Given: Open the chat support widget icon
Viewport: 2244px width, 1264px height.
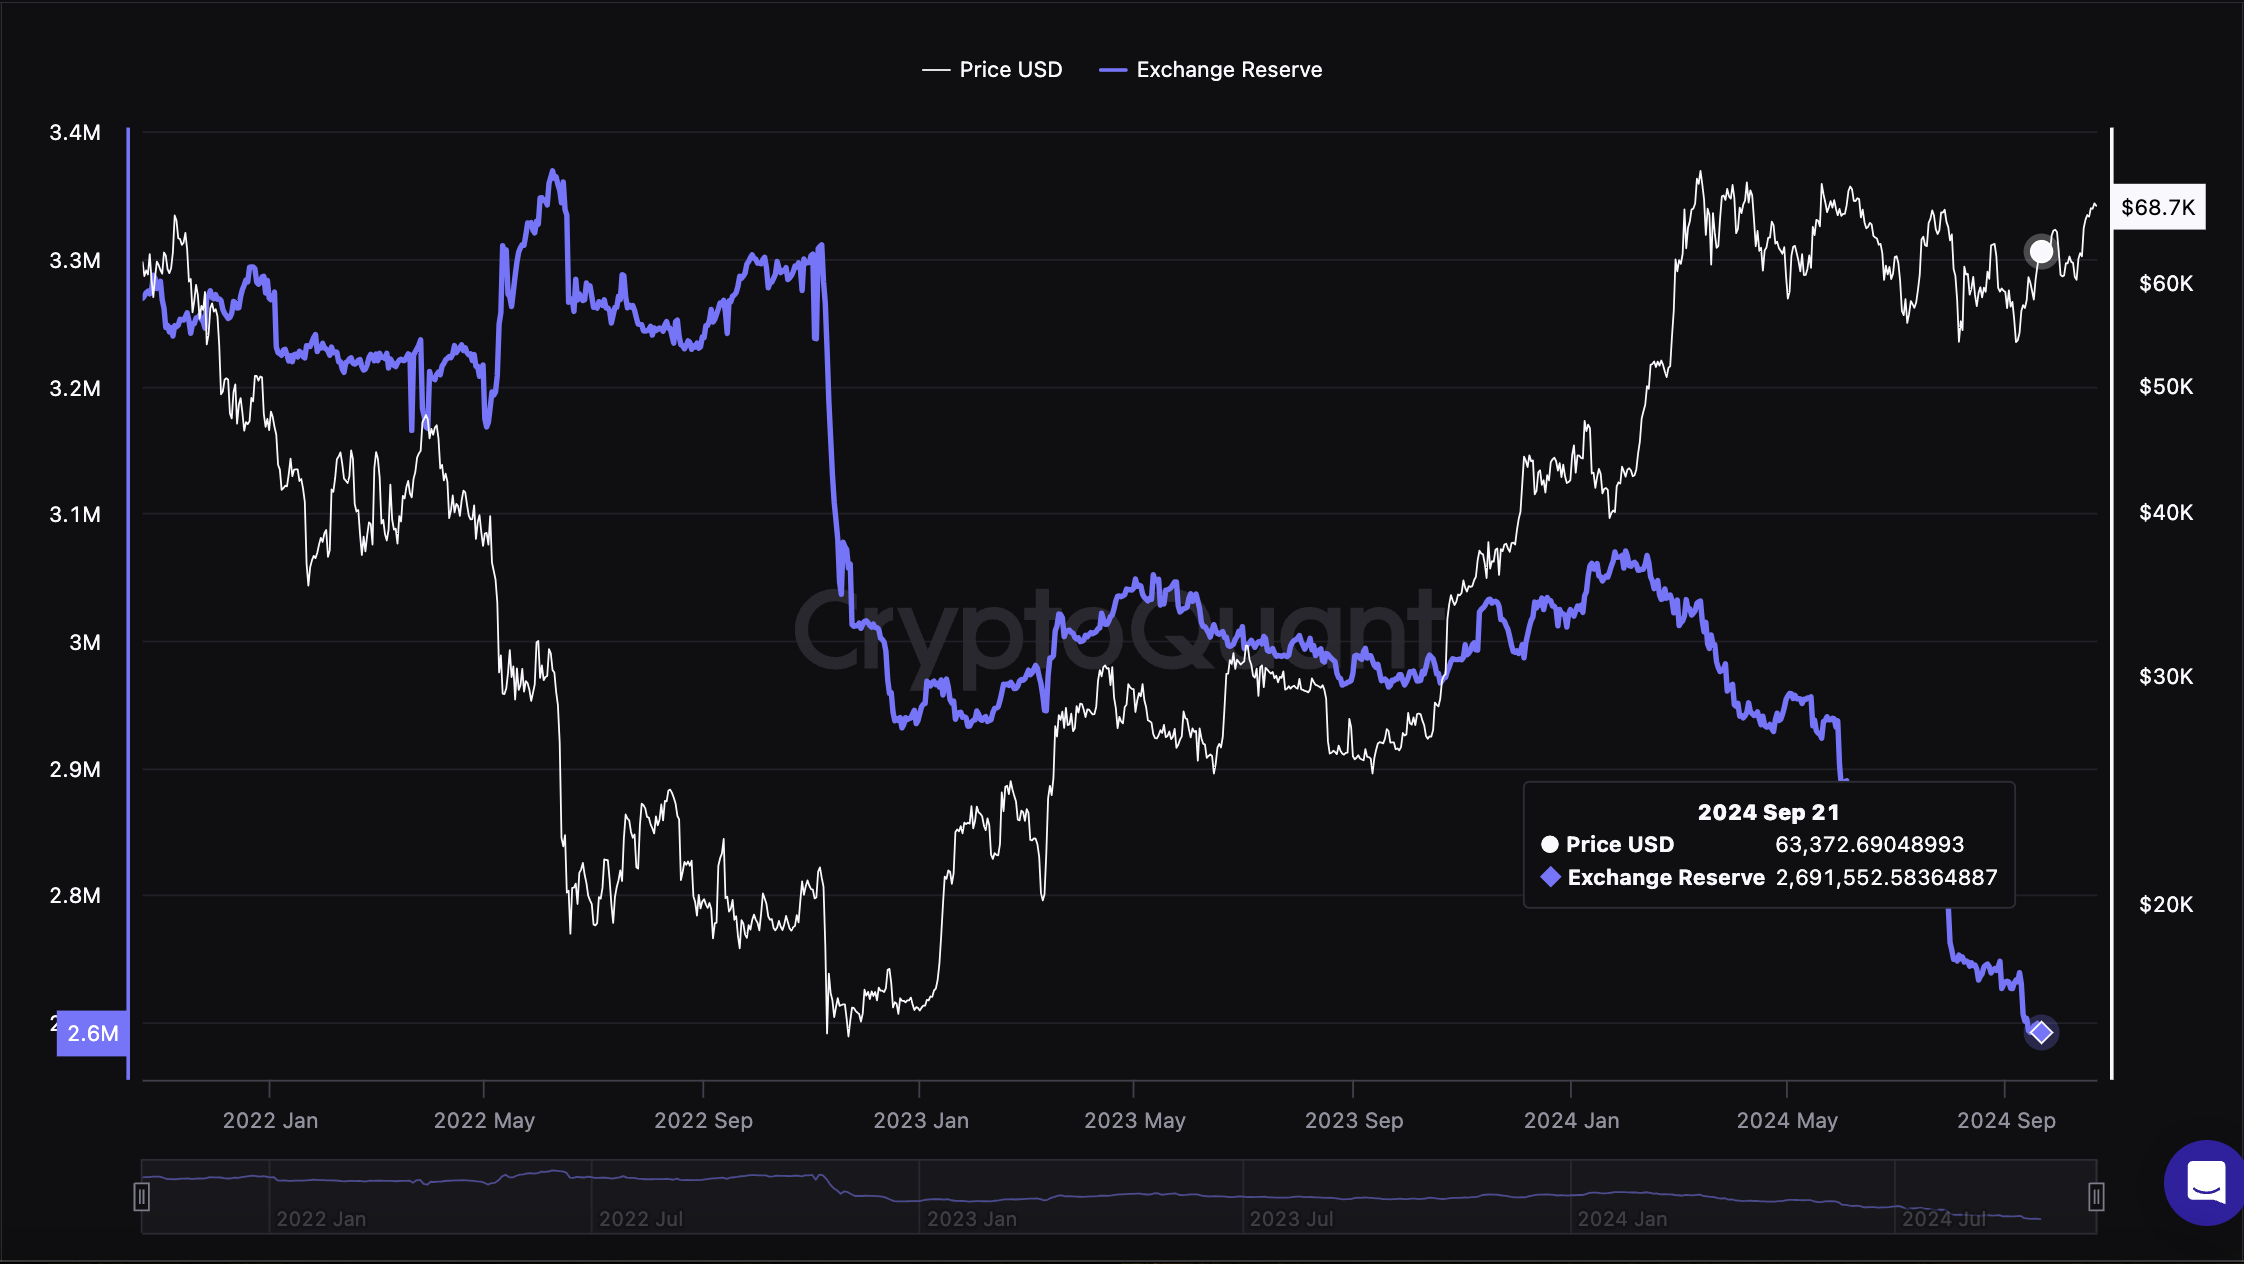Looking at the screenshot, I should click(x=2205, y=1182).
